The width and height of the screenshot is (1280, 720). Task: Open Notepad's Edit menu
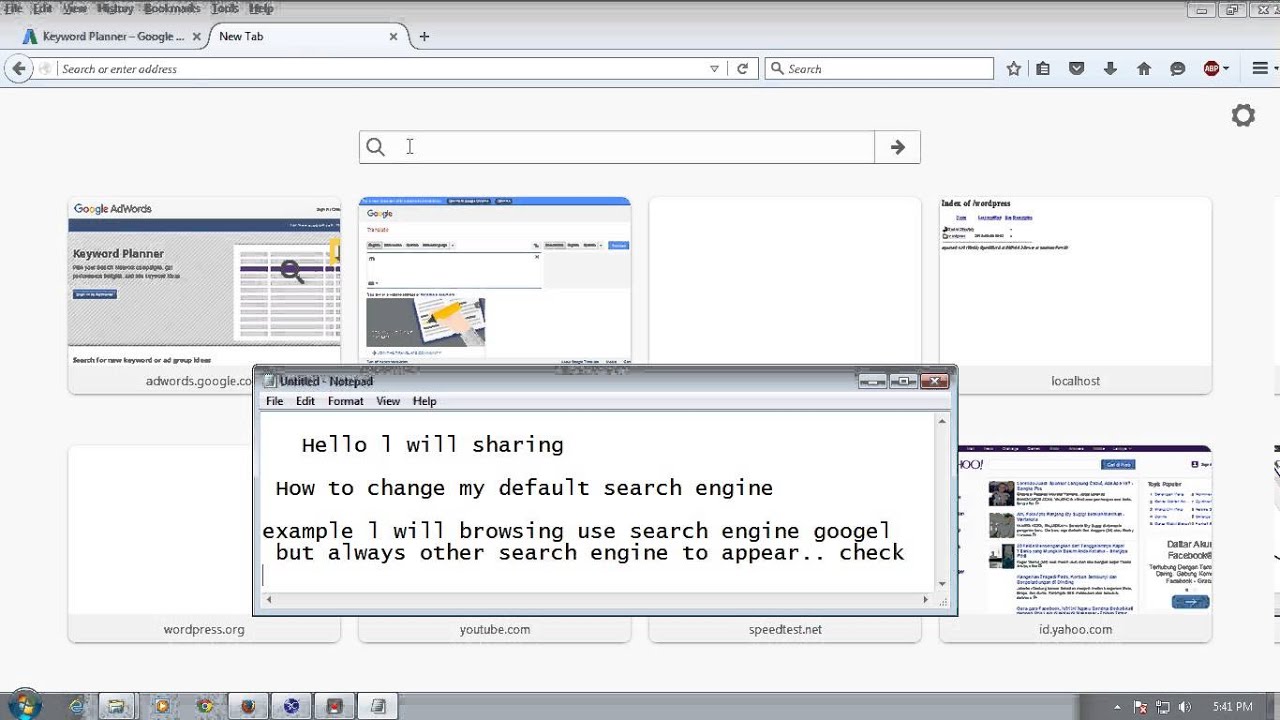tap(305, 401)
